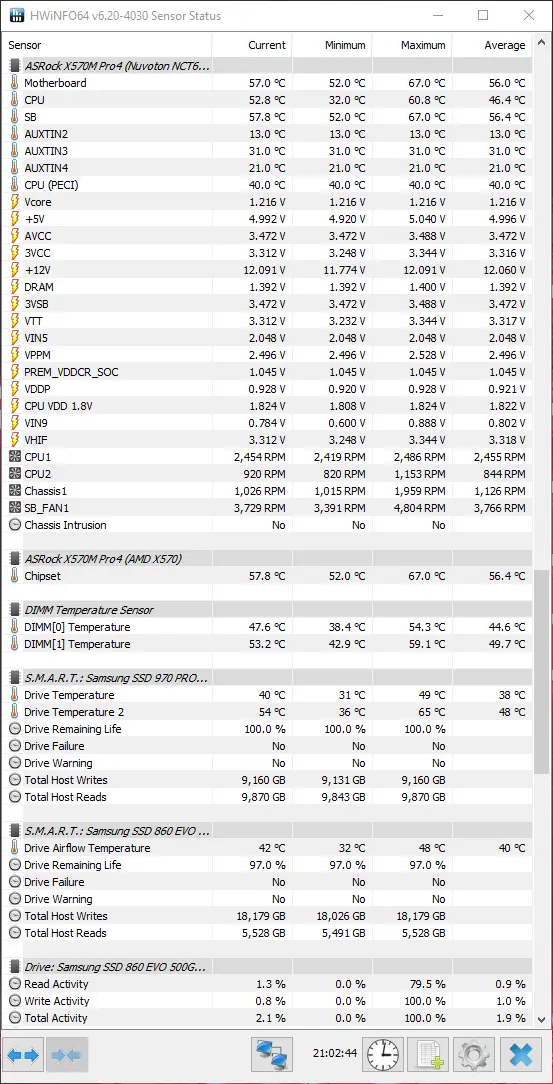
Task: Open the network remote monitoring icon
Action: pyautogui.click(x=272, y=1055)
